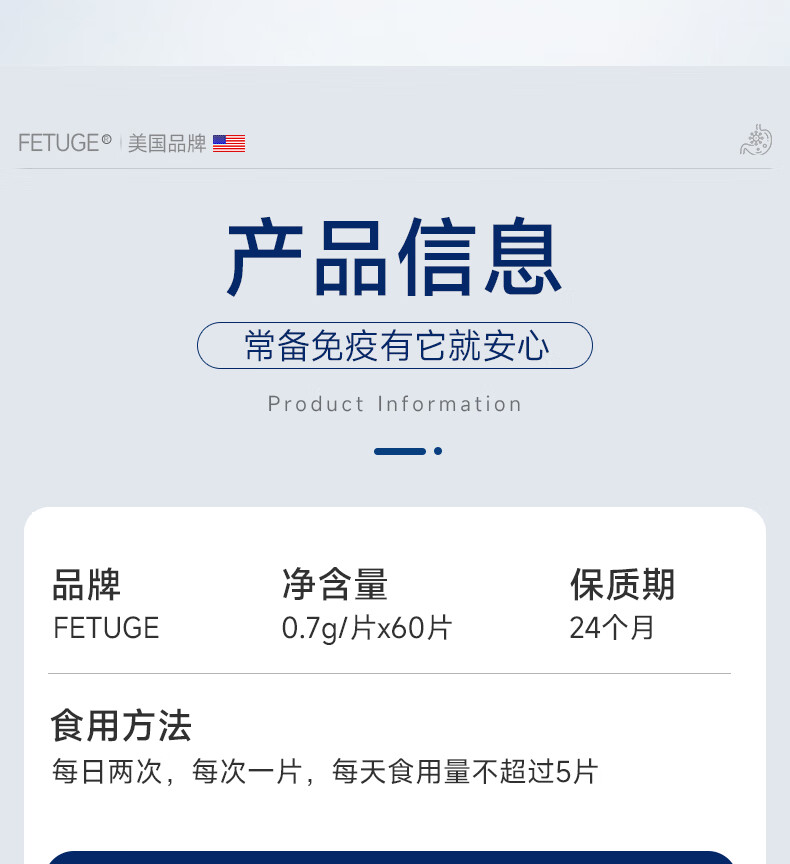790x864 pixels.
Task: Click the American flag icon
Action: click(x=229, y=143)
